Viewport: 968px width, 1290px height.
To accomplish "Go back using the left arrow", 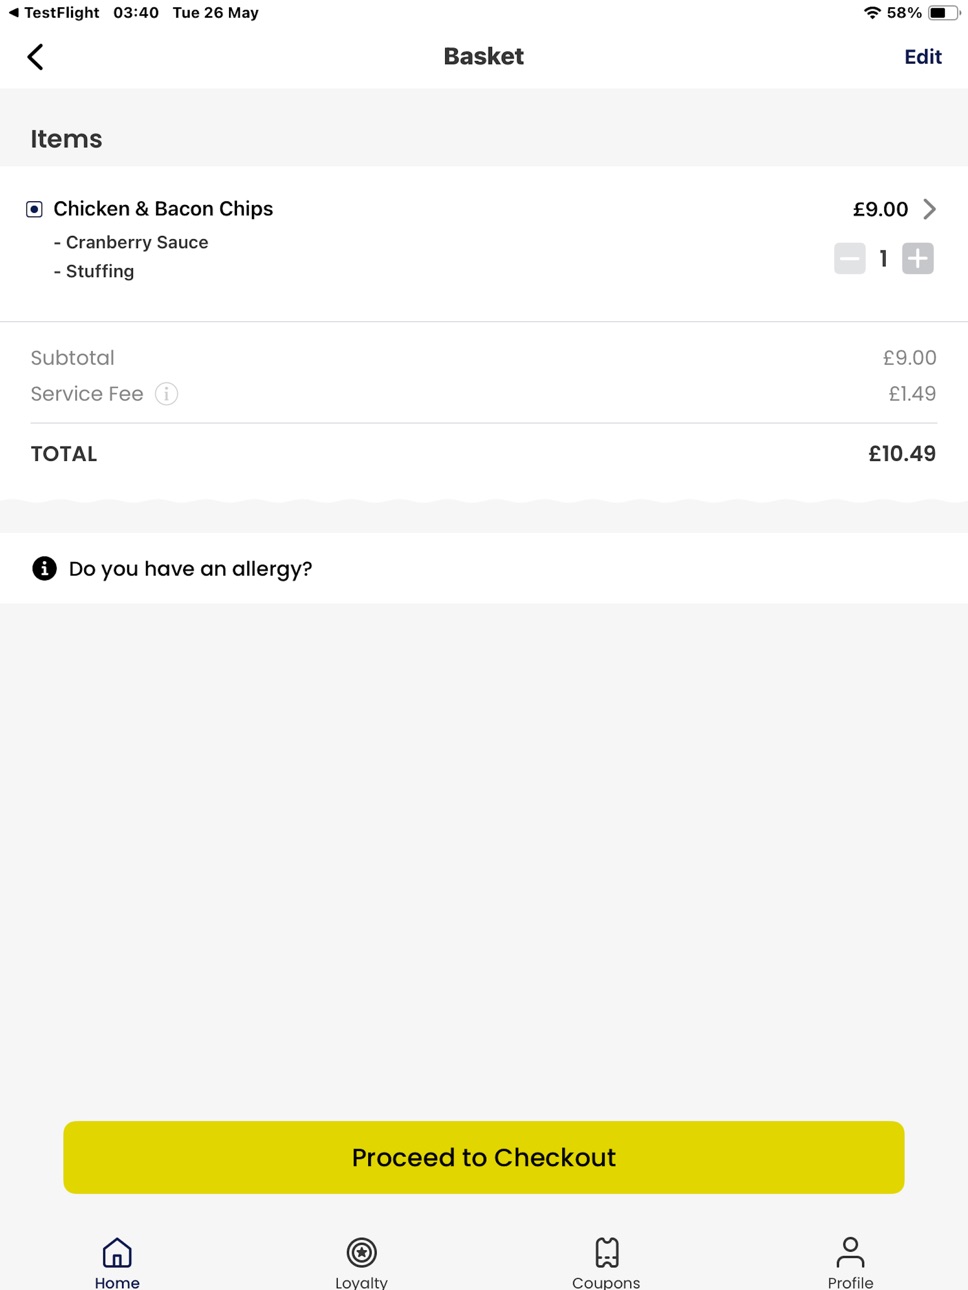I will coord(36,57).
